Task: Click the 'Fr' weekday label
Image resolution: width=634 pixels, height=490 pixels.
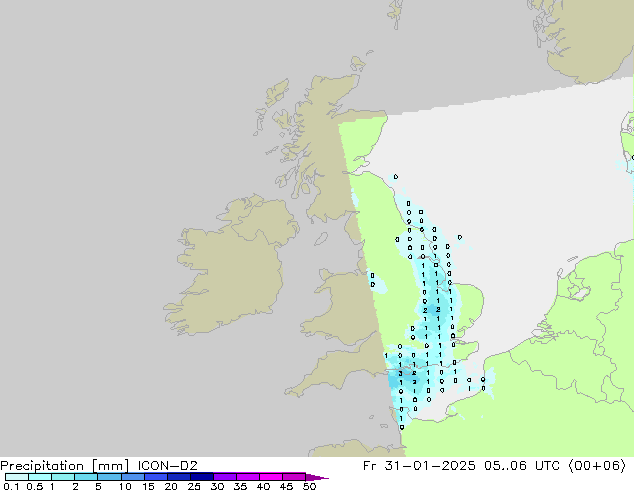Action: (369, 466)
